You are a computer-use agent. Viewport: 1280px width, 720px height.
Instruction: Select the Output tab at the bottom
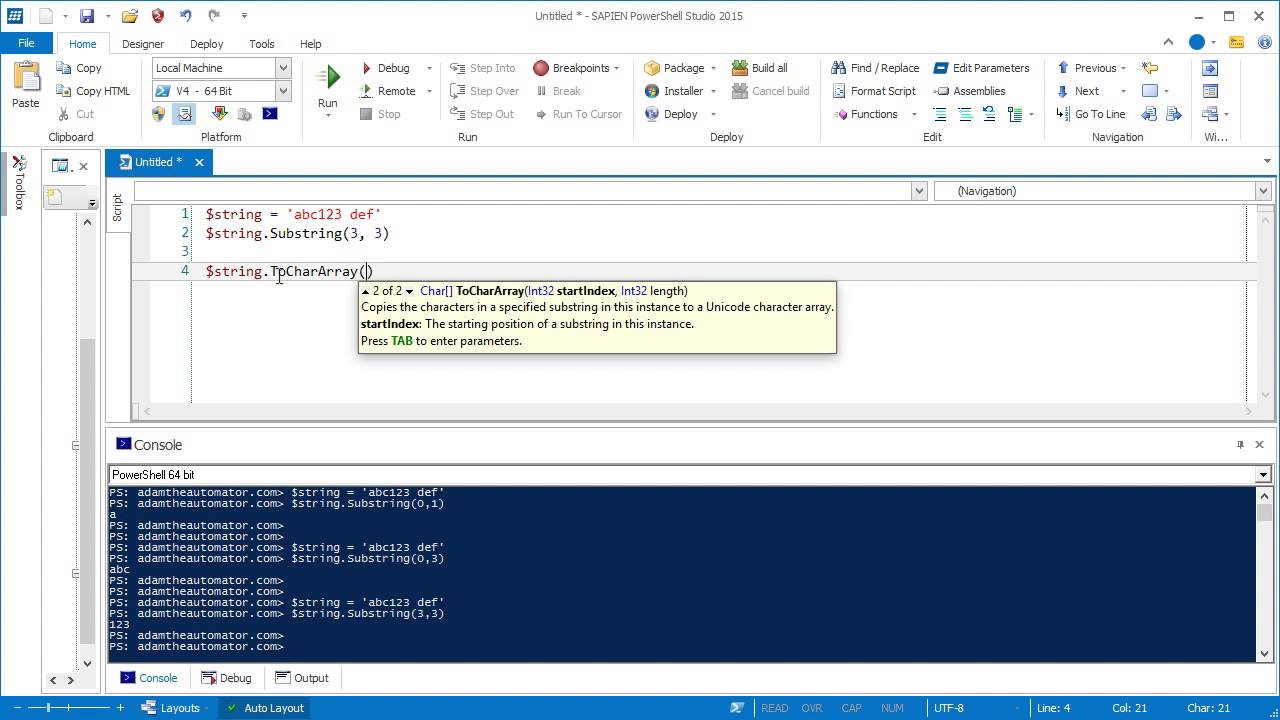(301, 678)
